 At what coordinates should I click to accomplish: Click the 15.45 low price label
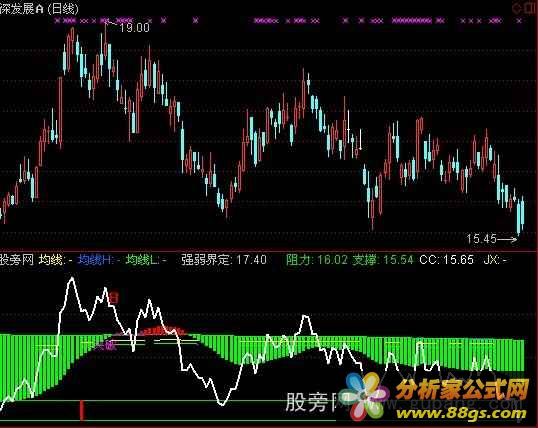pos(481,239)
